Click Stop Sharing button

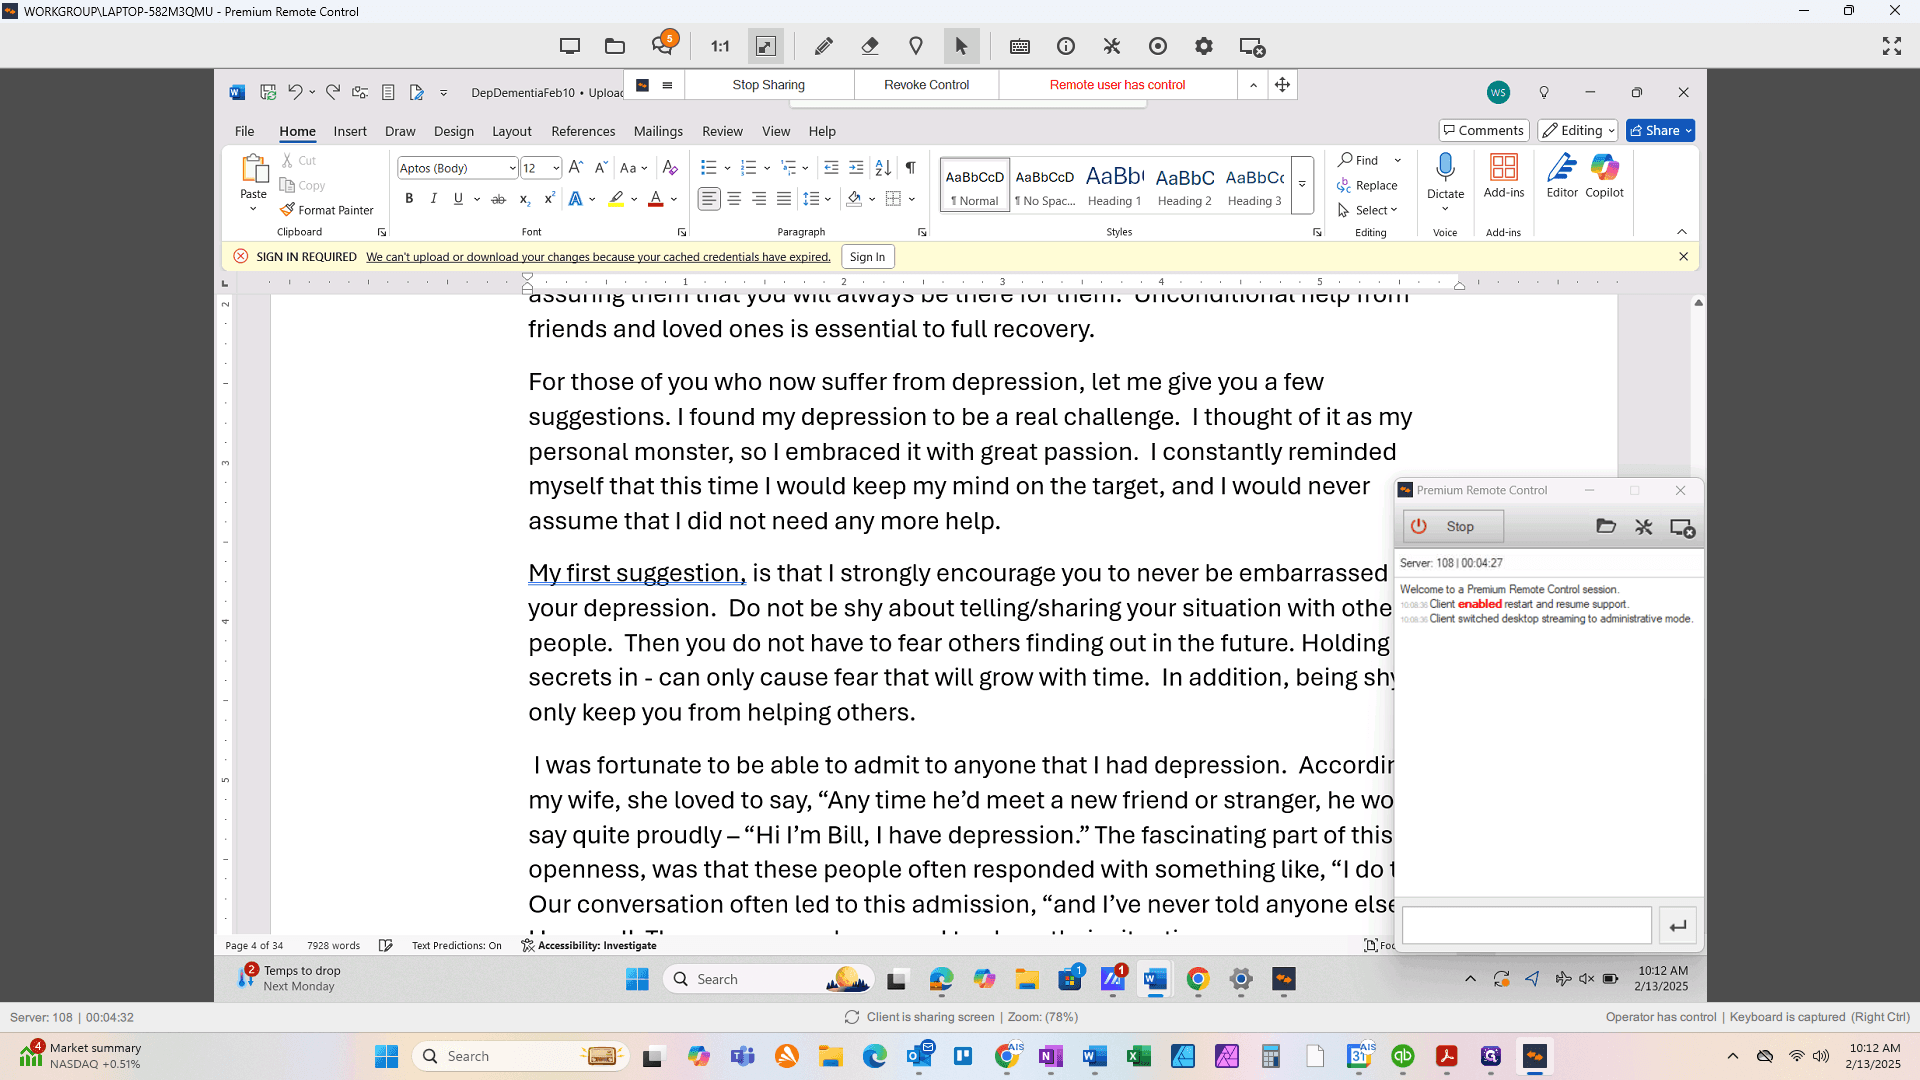(x=768, y=85)
